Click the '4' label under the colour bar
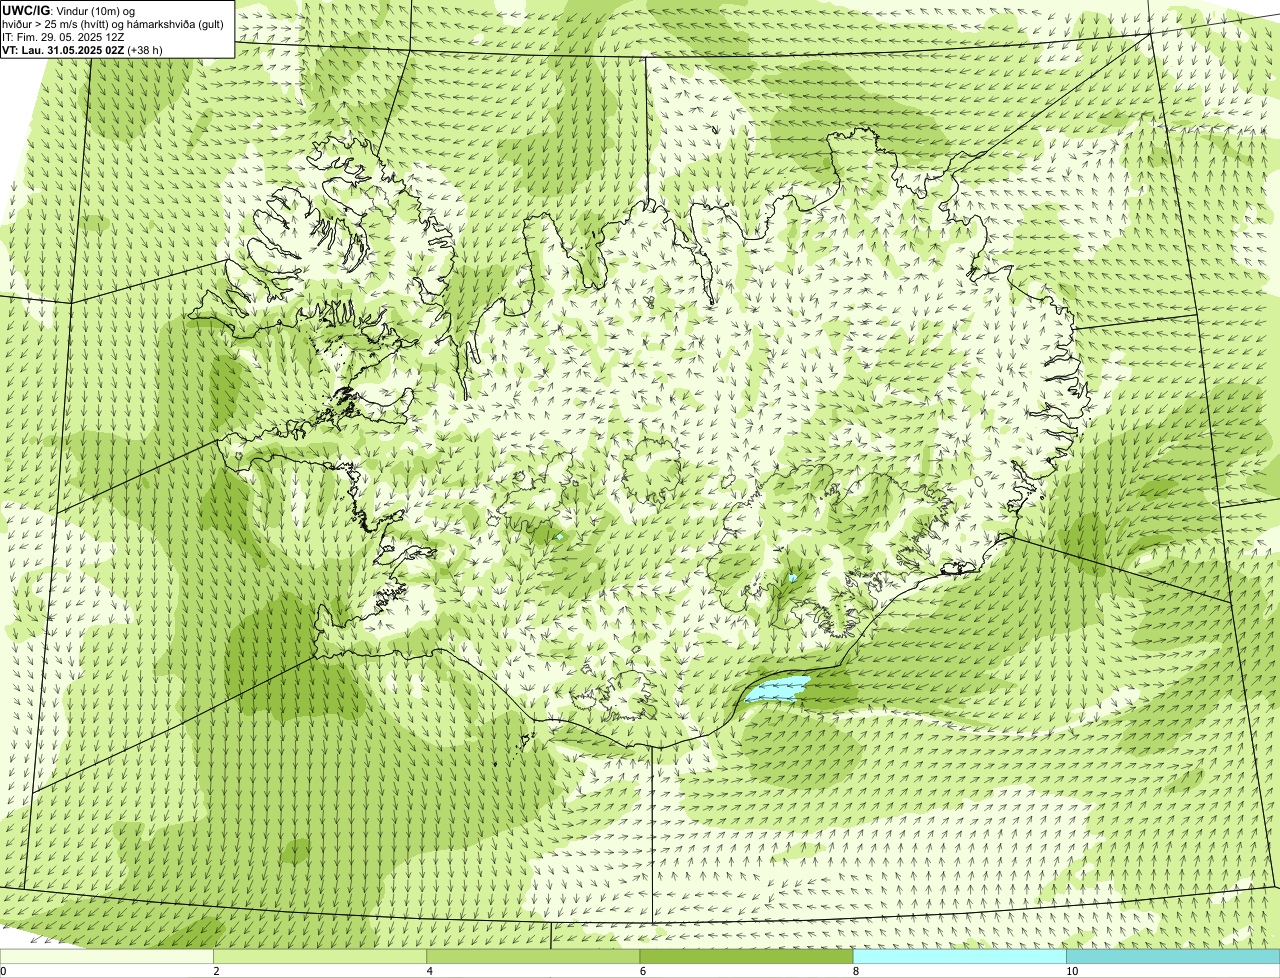Screen dimensions: 1280x978 429,971
